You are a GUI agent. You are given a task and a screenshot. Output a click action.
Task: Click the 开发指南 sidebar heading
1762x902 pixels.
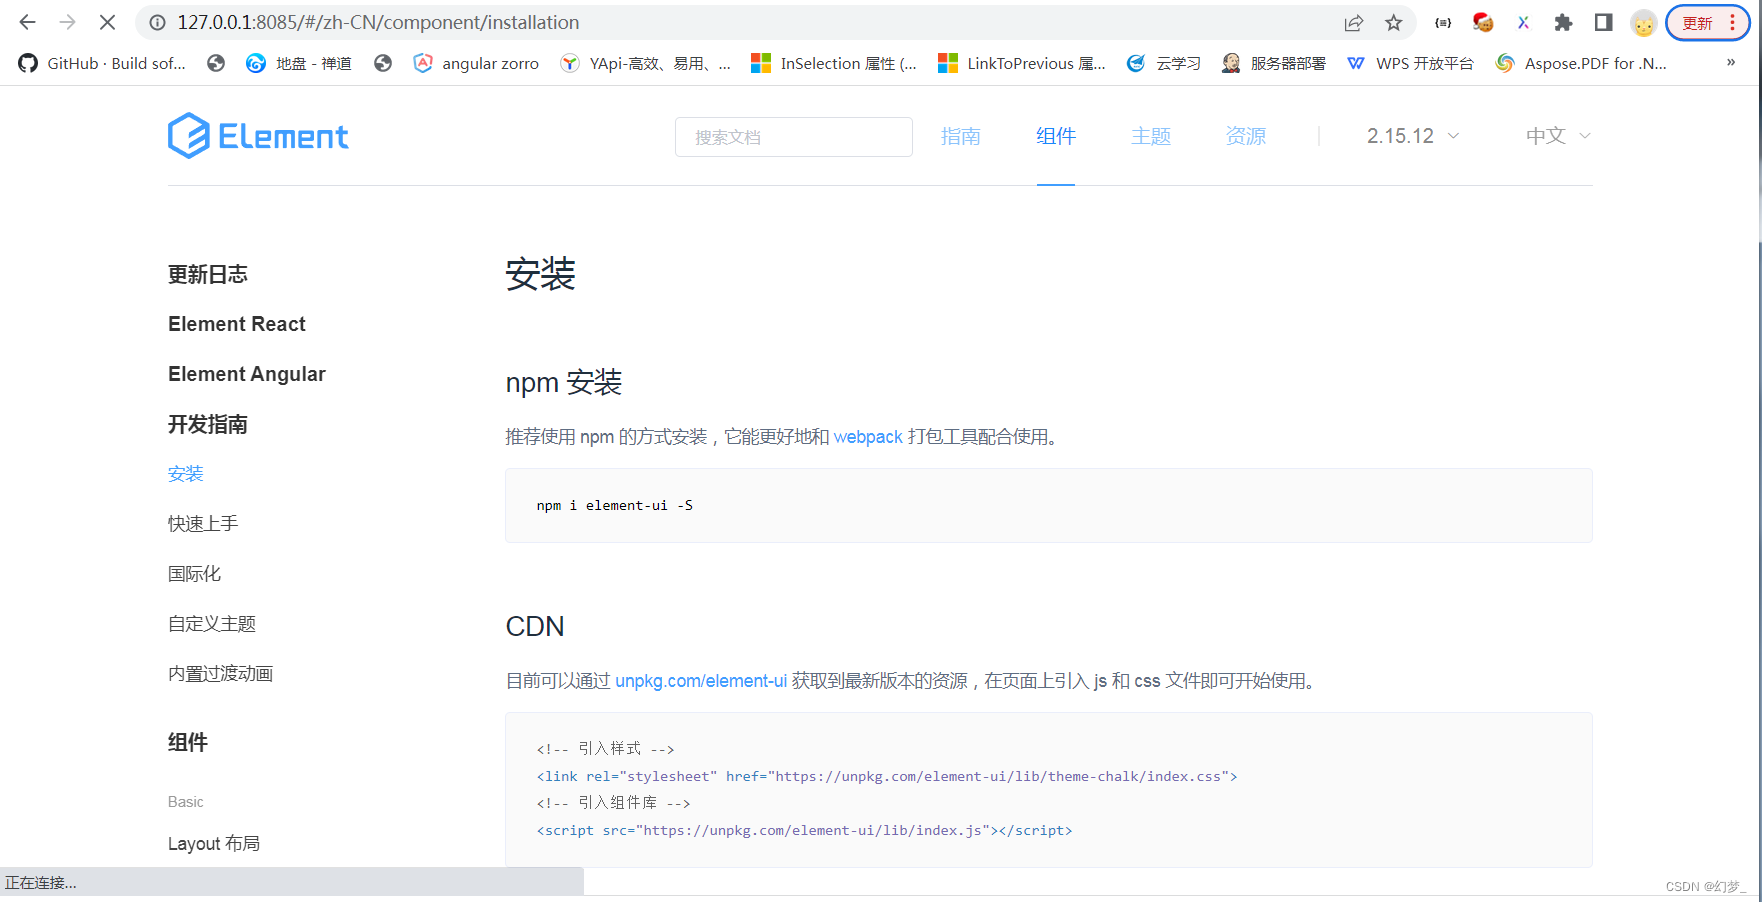click(208, 424)
